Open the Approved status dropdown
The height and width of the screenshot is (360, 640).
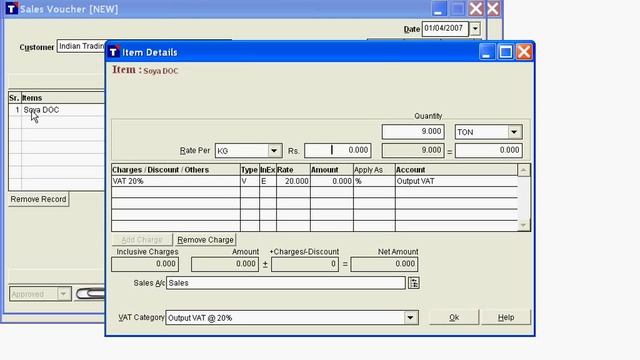click(x=63, y=294)
